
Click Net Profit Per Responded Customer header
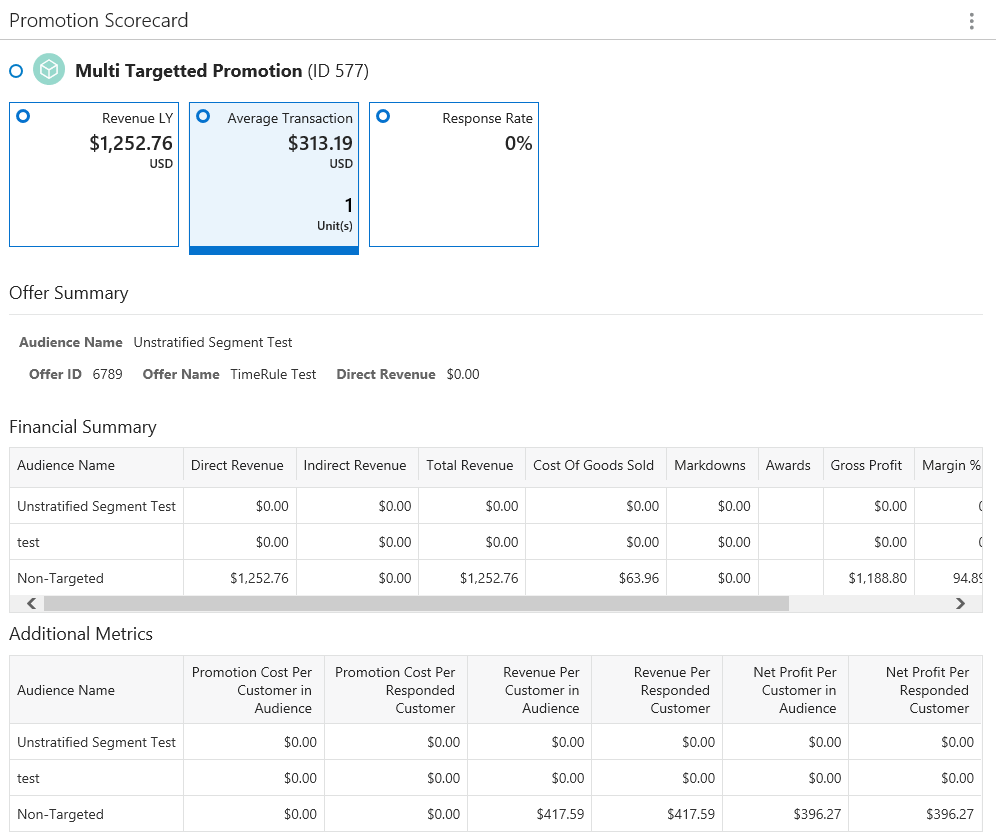pos(915,690)
